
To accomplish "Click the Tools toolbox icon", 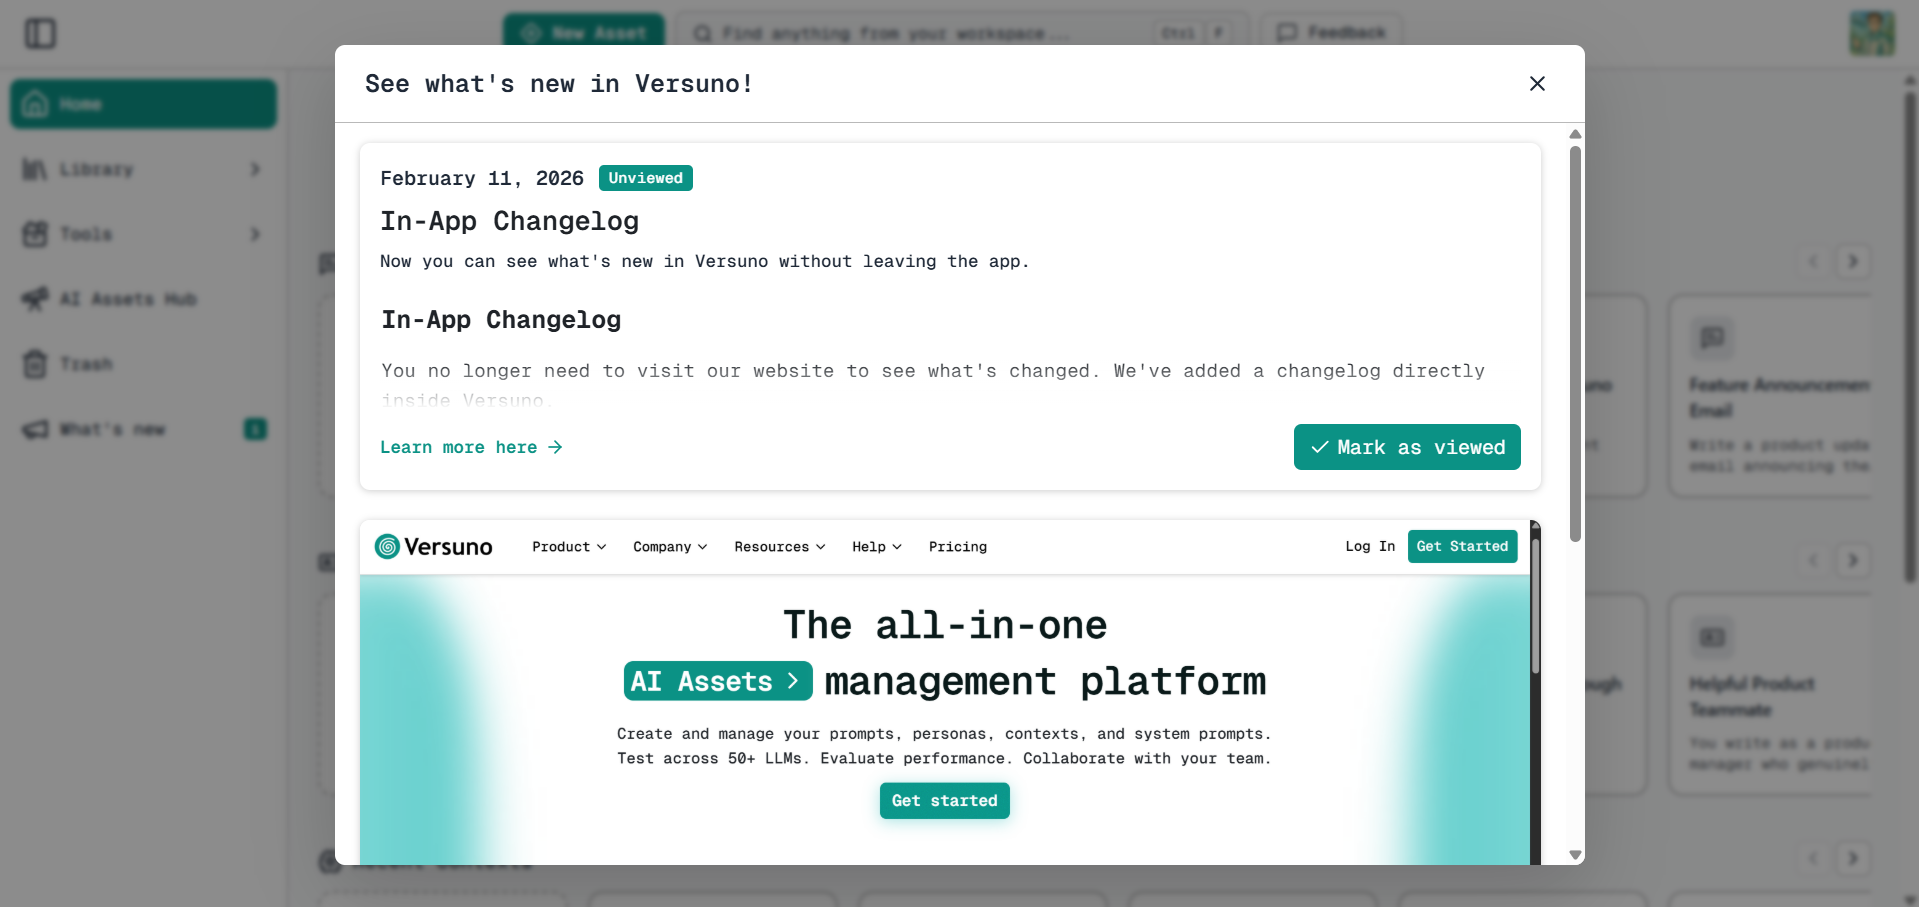I will [35, 234].
